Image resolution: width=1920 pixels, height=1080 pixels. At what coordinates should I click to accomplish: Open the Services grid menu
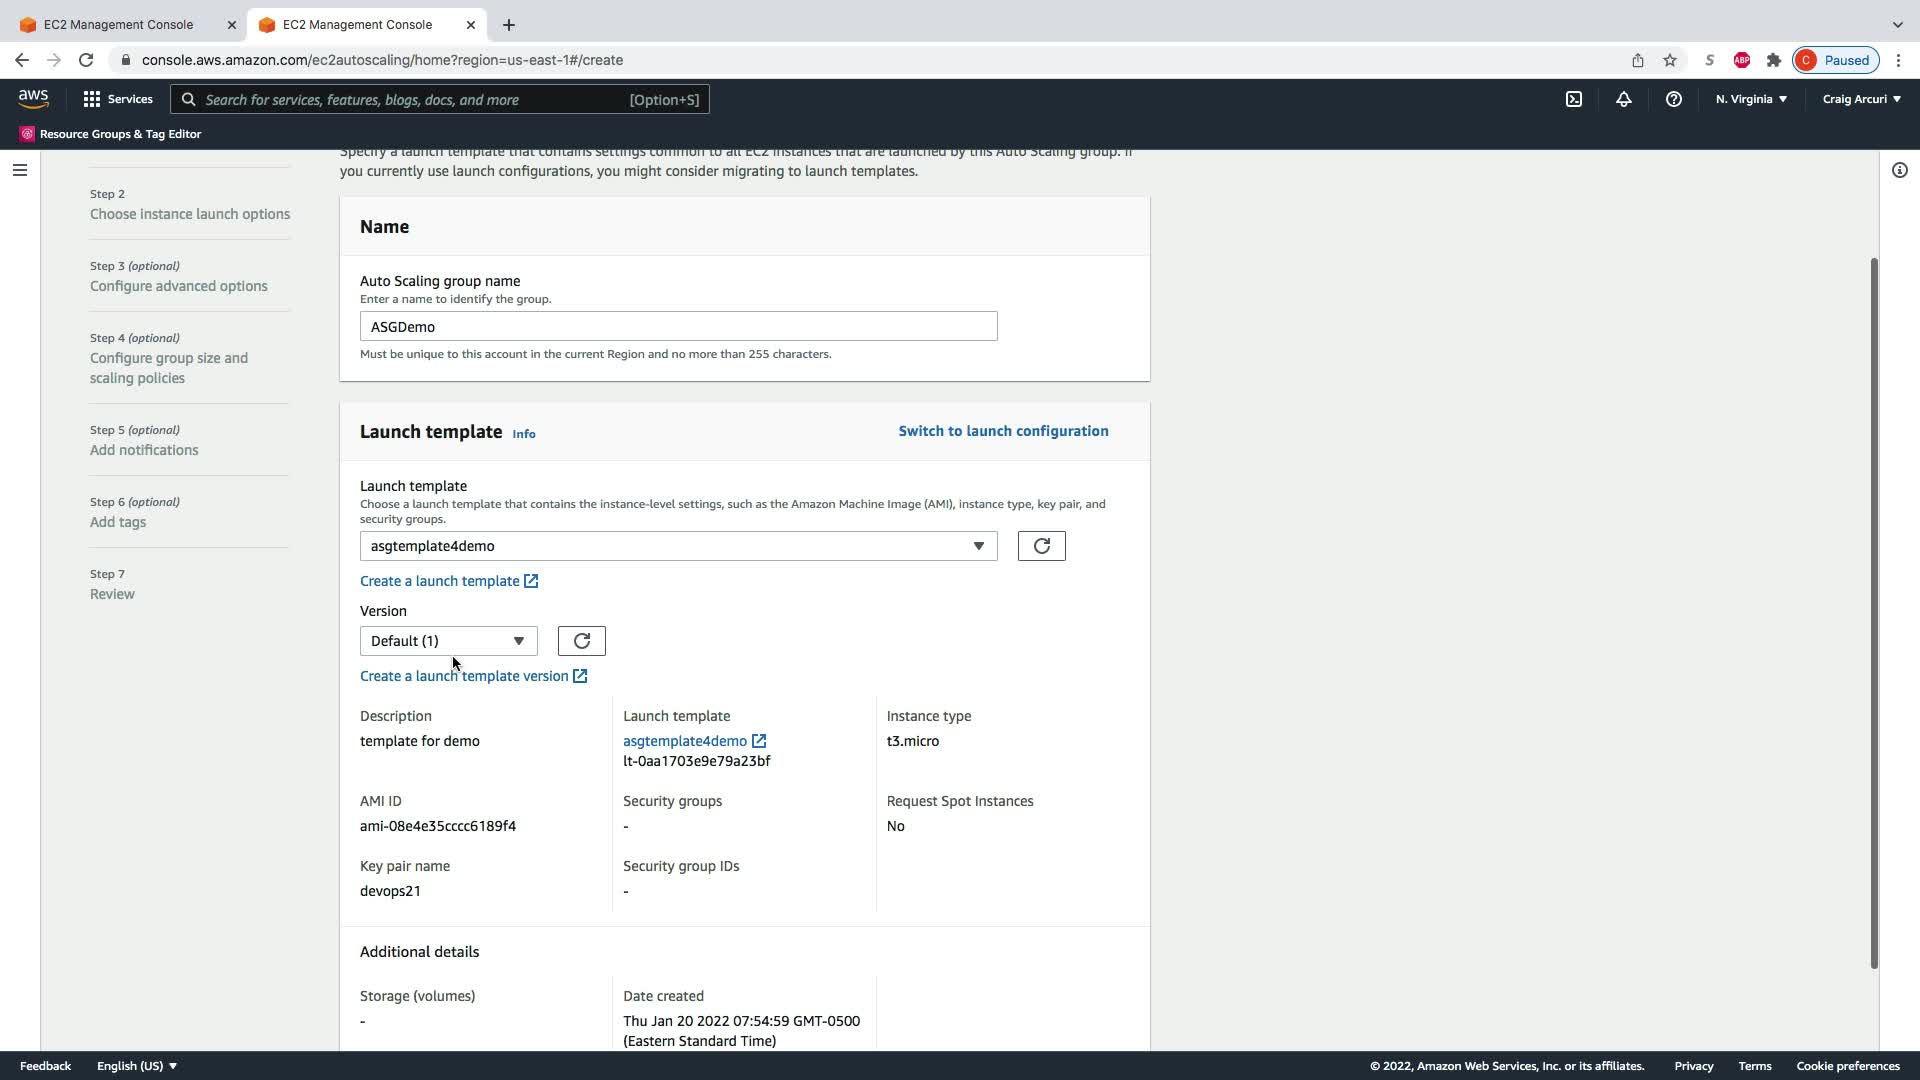pos(118,99)
